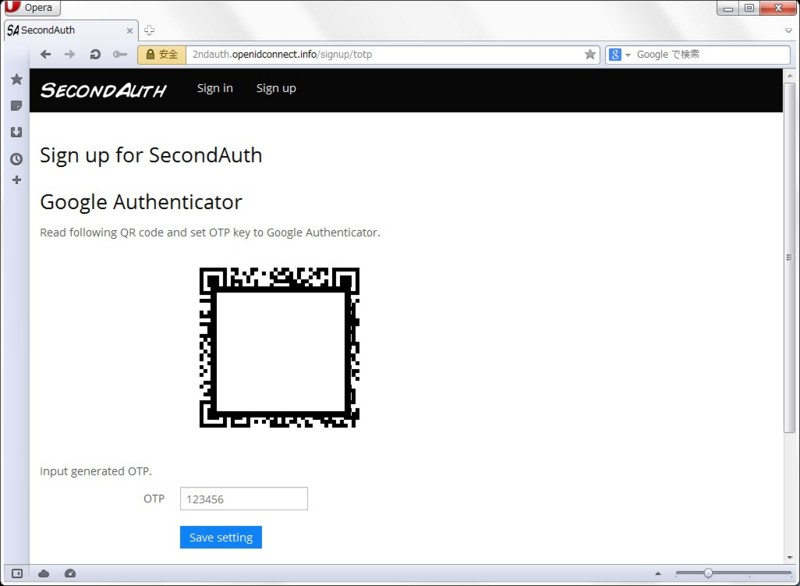Open Opera Link cloud icon
The image size is (800, 586).
click(x=44, y=574)
